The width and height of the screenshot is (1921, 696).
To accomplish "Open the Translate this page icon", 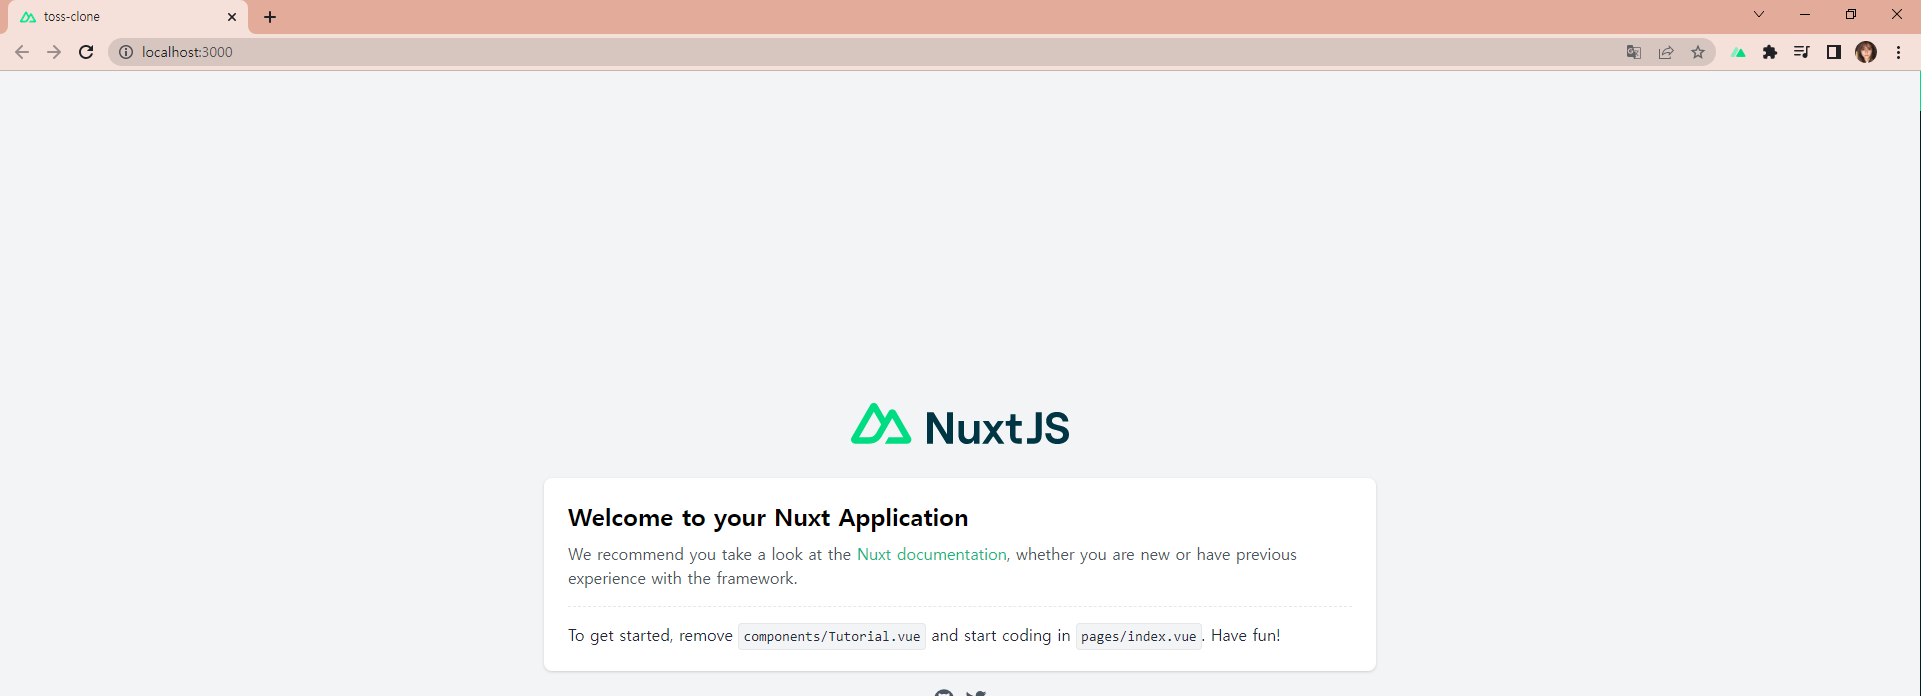I will tap(1634, 52).
